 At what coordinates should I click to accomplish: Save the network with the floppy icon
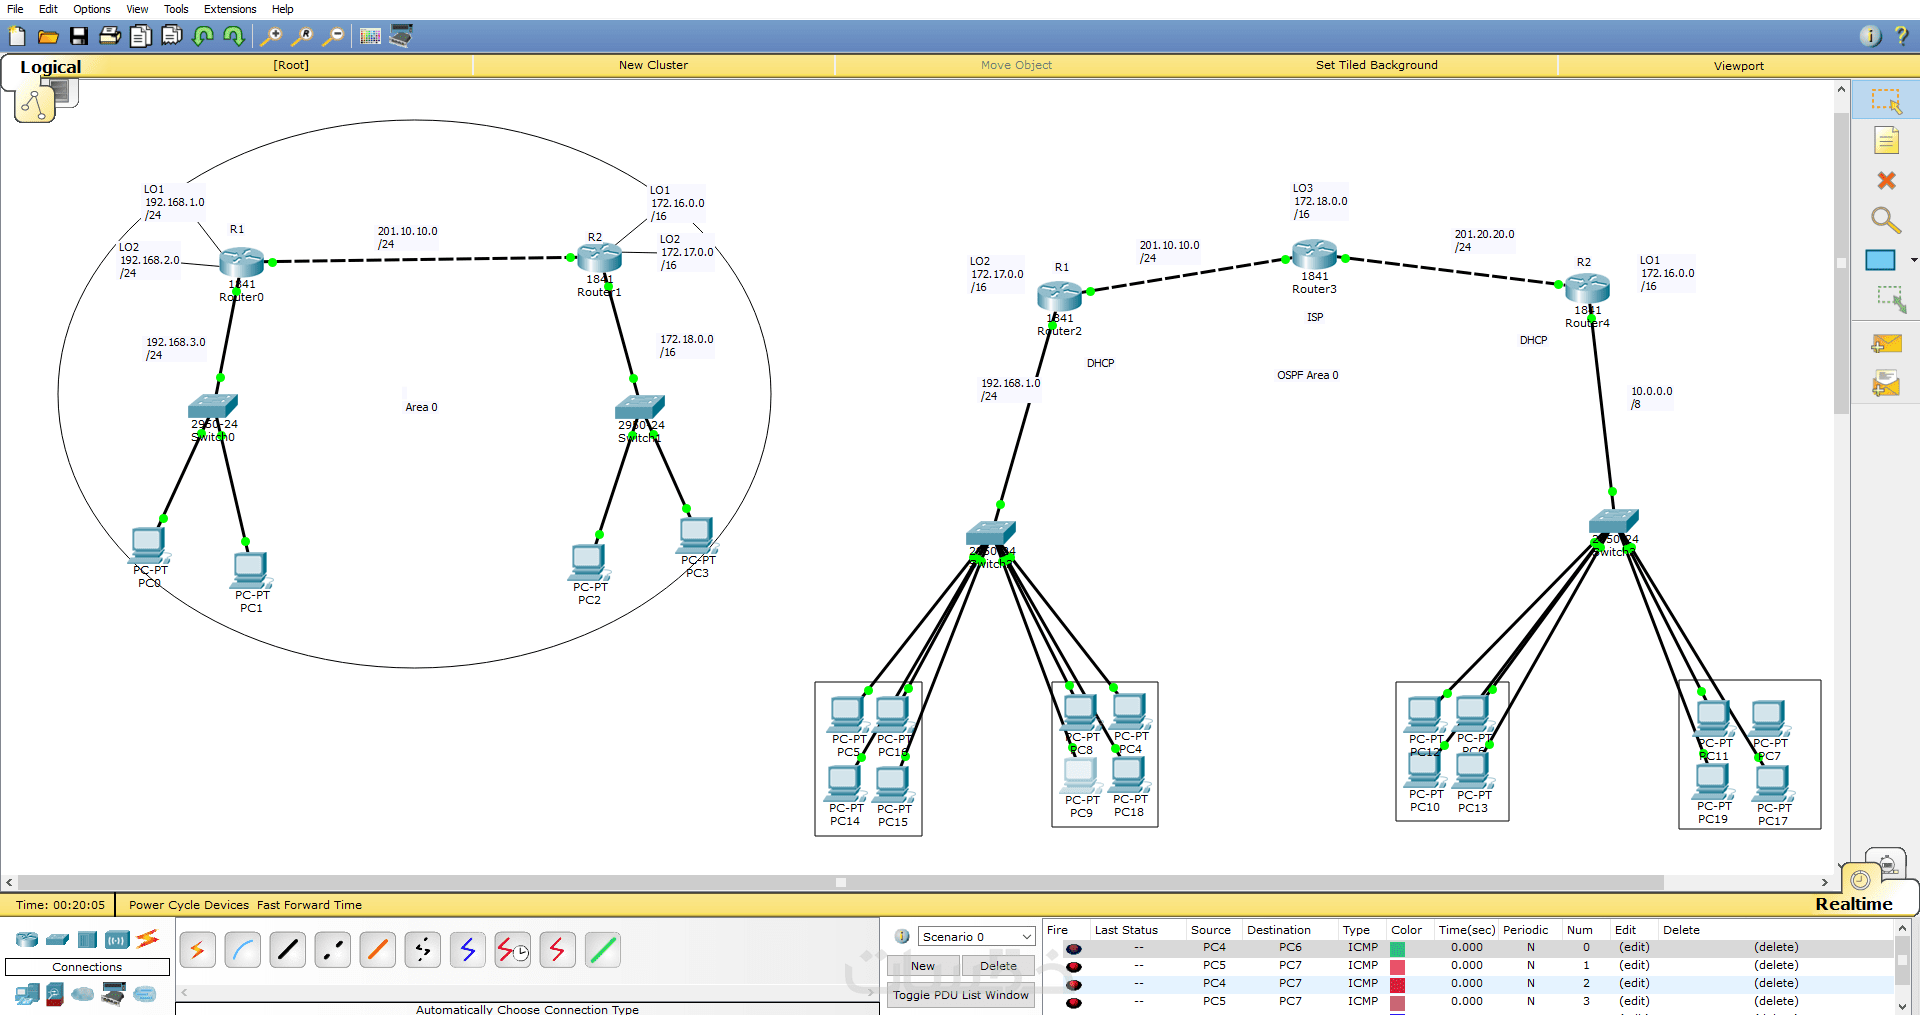tap(79, 37)
